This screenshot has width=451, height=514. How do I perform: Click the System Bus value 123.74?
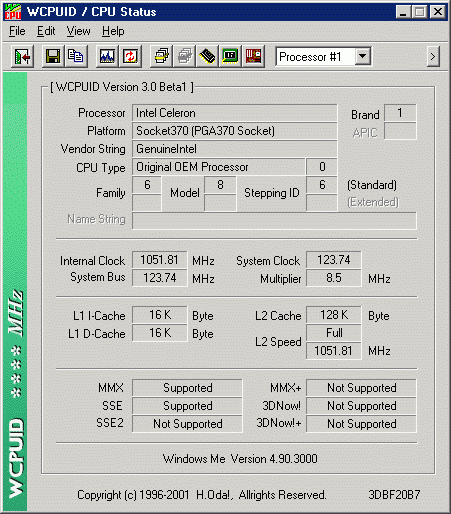point(160,278)
